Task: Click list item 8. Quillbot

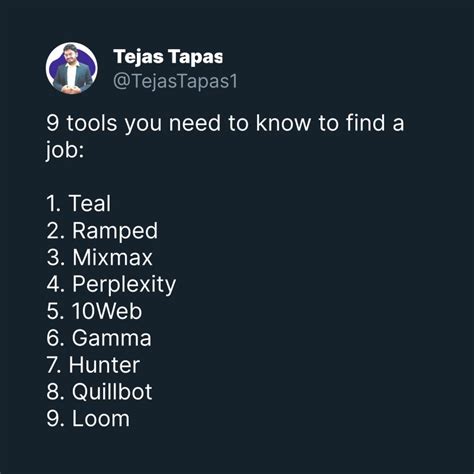Action: click(x=99, y=391)
